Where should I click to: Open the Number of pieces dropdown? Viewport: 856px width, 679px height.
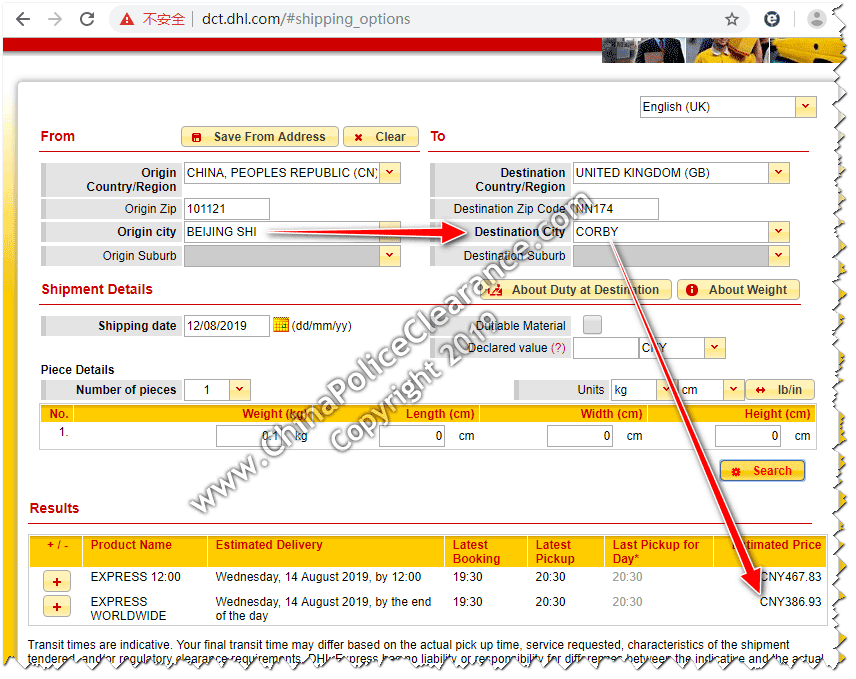pos(240,390)
